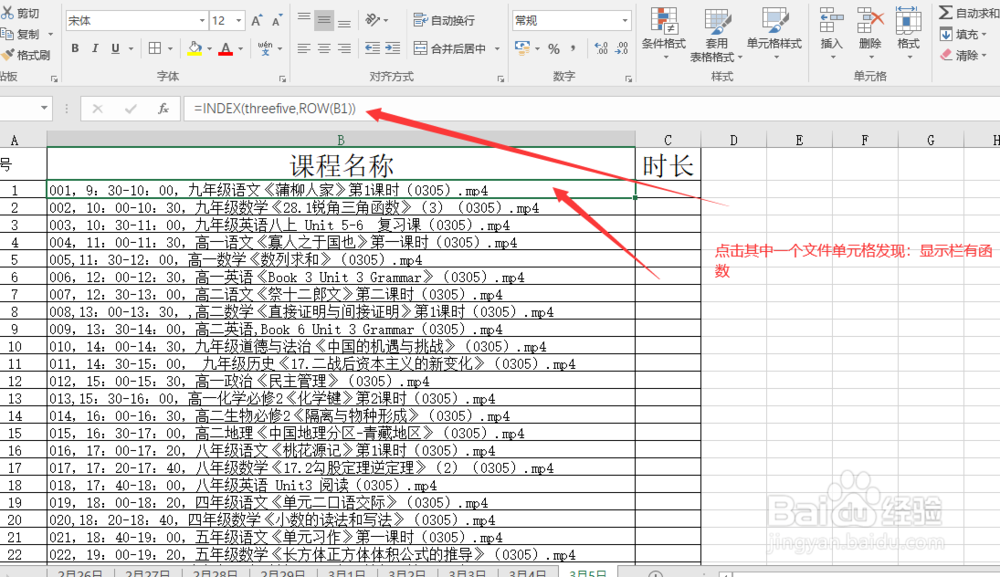Click the decrease indent icon
This screenshot has height=577, width=1000.
pos(372,48)
